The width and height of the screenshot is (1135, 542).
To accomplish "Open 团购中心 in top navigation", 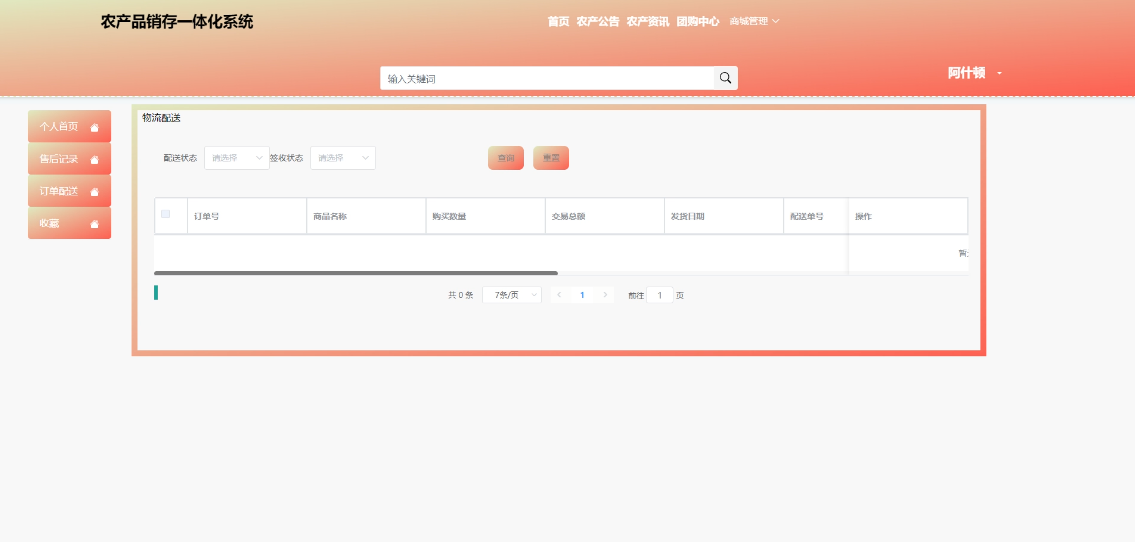I will (698, 22).
